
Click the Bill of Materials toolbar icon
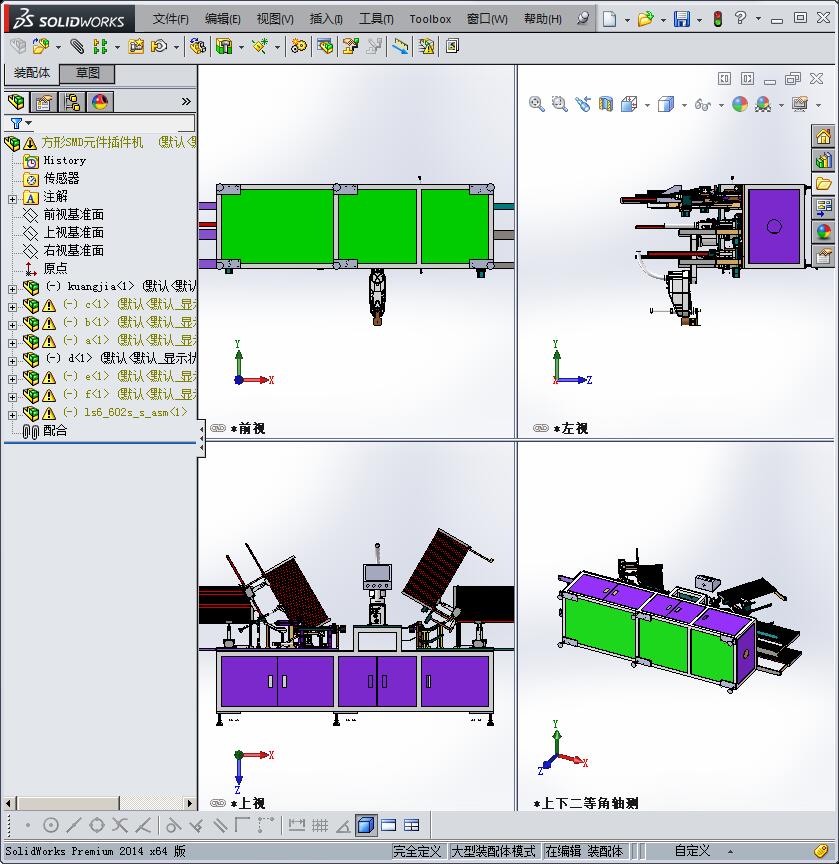[x=324, y=46]
